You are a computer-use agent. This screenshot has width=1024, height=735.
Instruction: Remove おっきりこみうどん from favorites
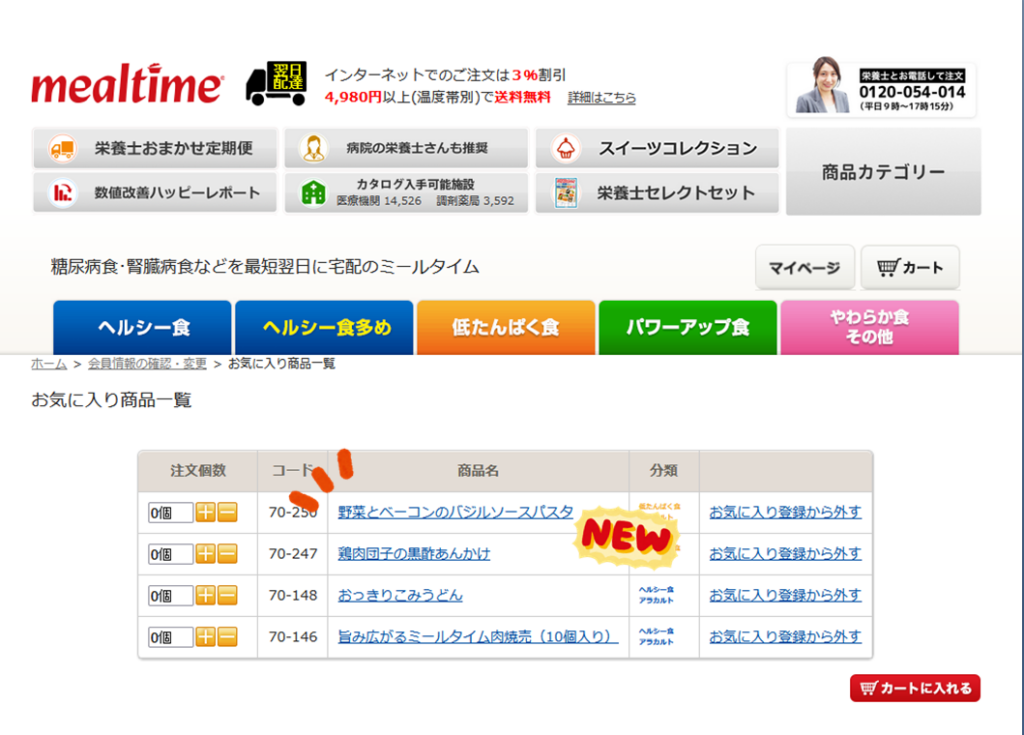coord(785,595)
